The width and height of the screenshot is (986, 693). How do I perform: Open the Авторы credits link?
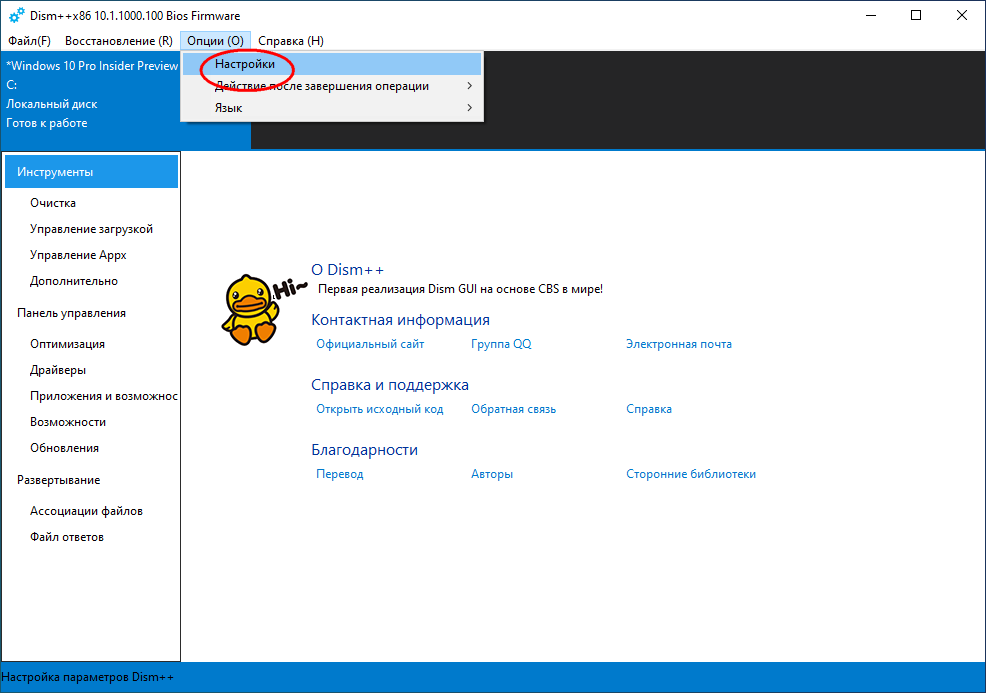click(492, 474)
